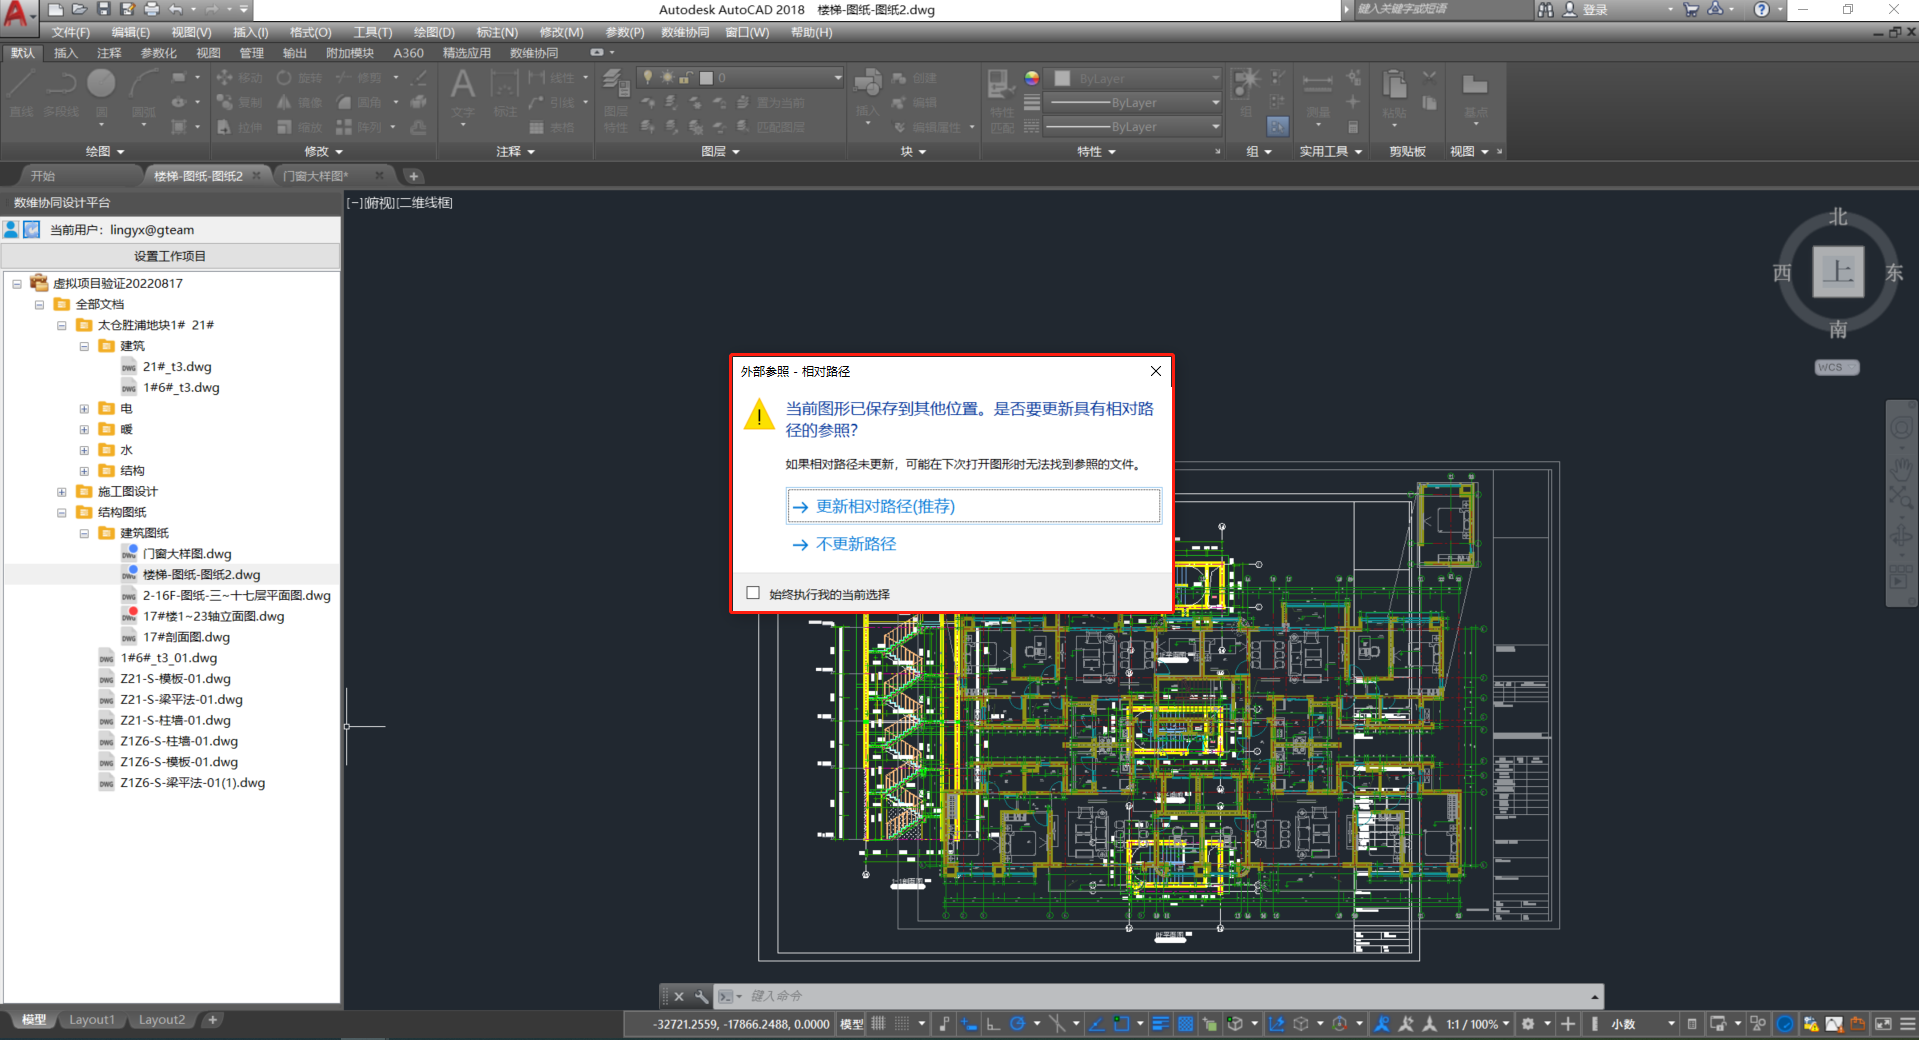
Task: Click the workspace switching gear icon in status bar
Action: coord(1528,1024)
